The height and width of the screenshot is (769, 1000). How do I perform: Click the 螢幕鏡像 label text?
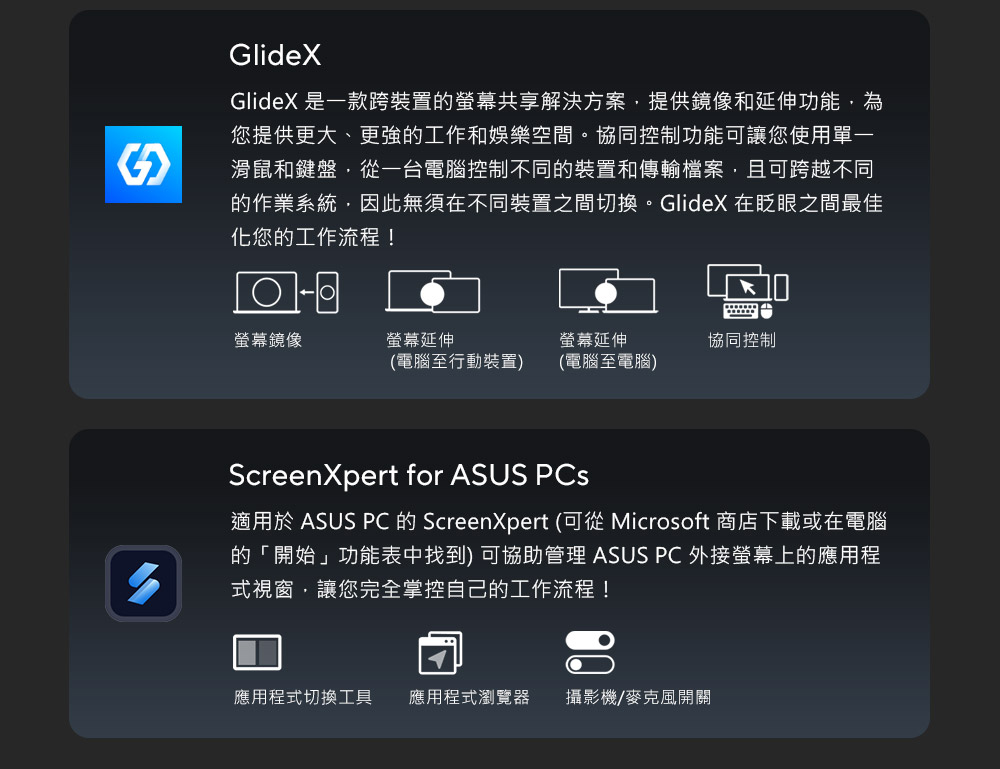(x=268, y=340)
